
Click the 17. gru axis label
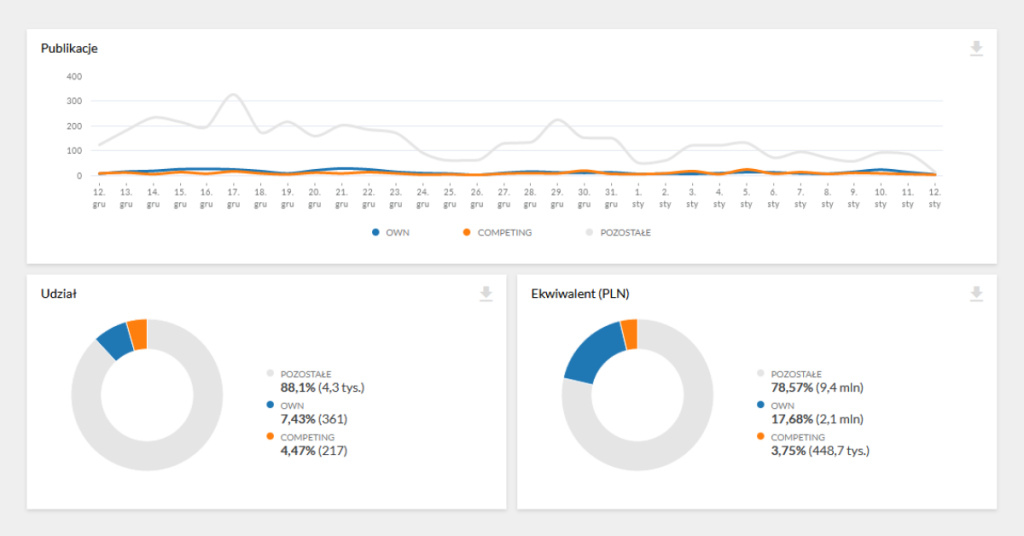click(233, 198)
